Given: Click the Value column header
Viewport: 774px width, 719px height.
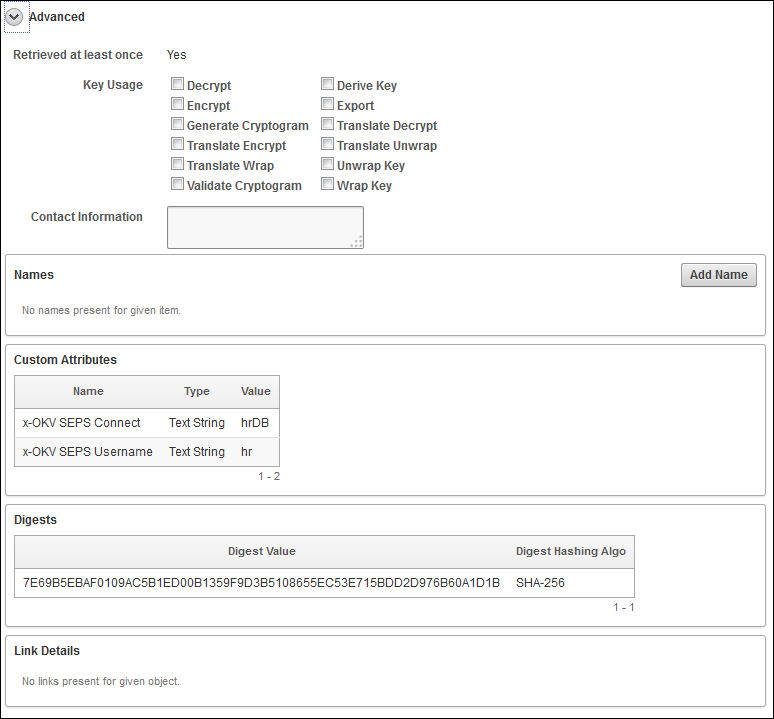Looking at the screenshot, I should [x=256, y=391].
